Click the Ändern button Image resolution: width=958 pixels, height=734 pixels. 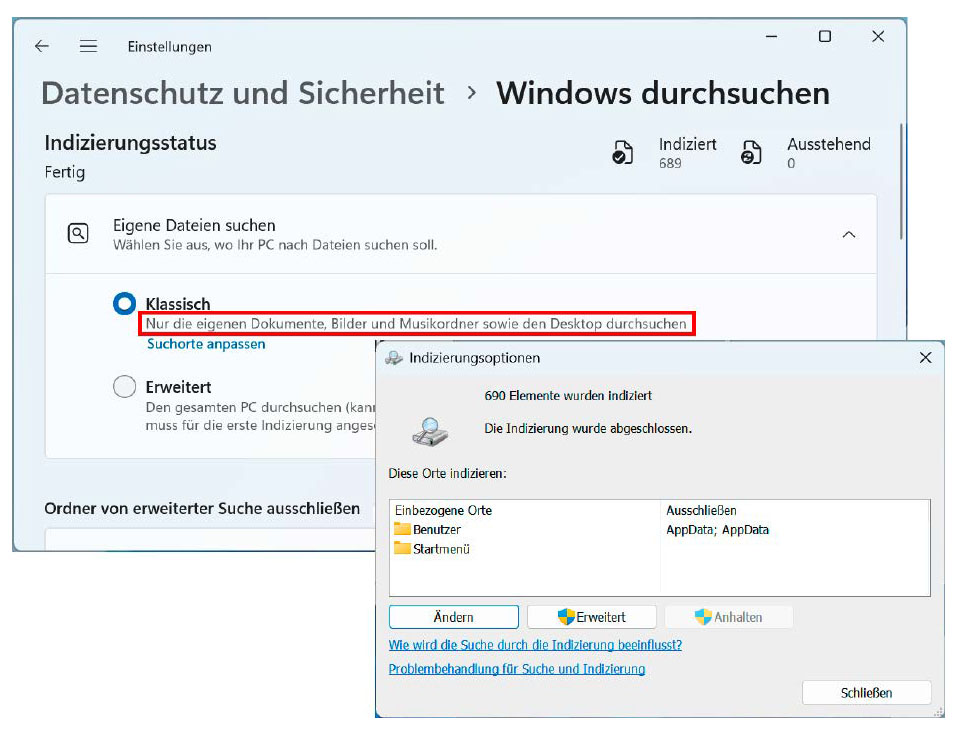coord(453,617)
